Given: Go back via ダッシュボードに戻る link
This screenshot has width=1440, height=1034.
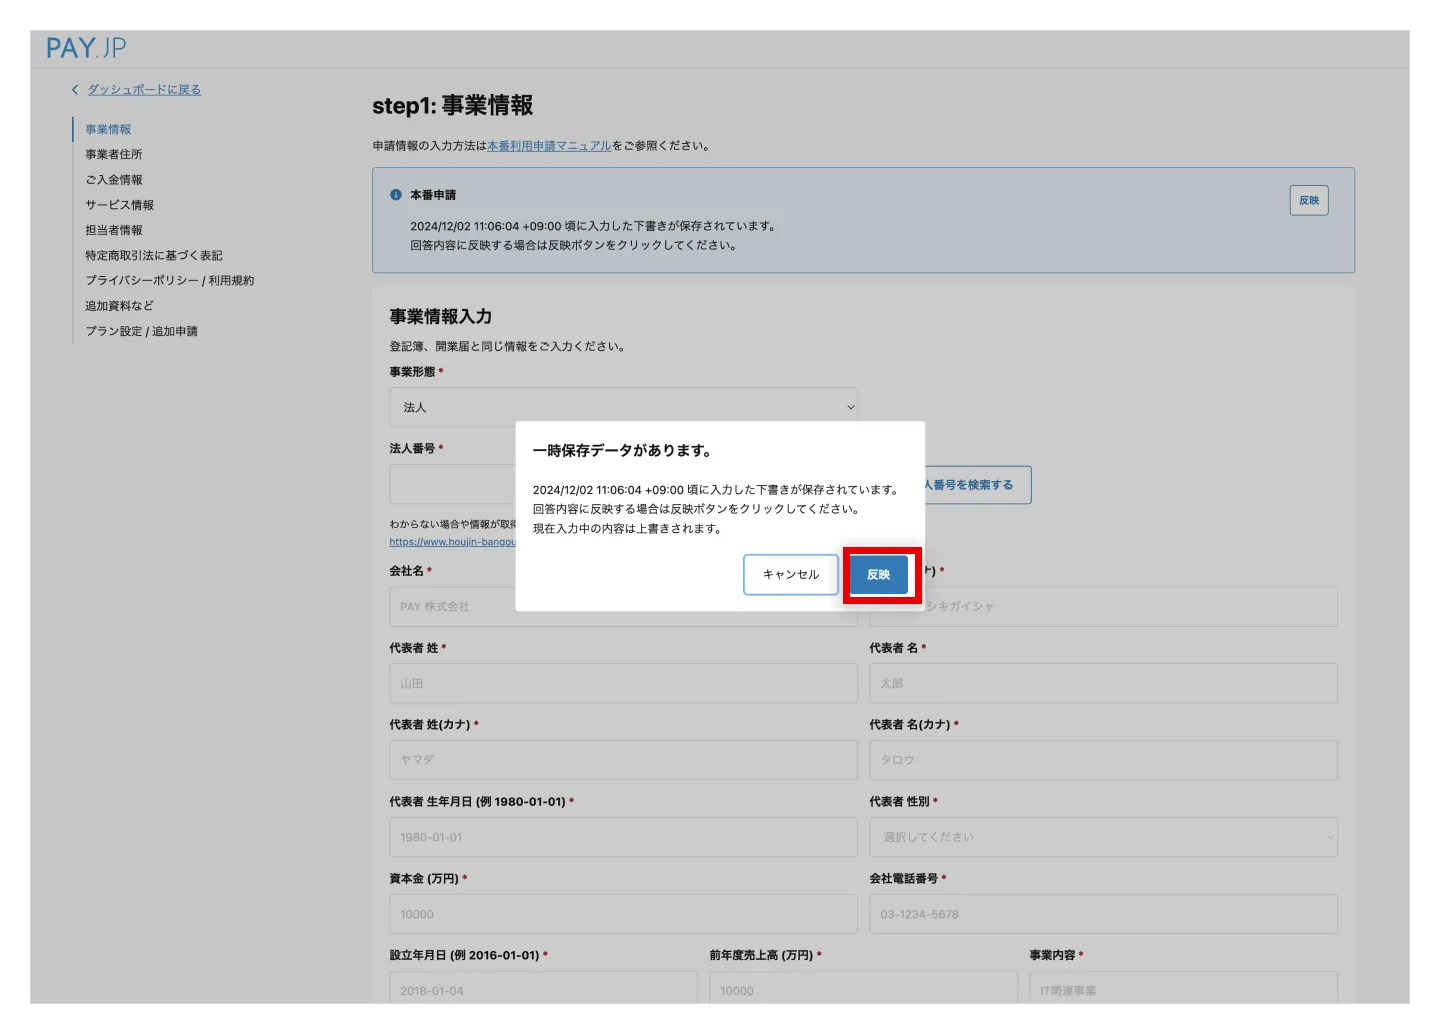Looking at the screenshot, I should coord(144,90).
